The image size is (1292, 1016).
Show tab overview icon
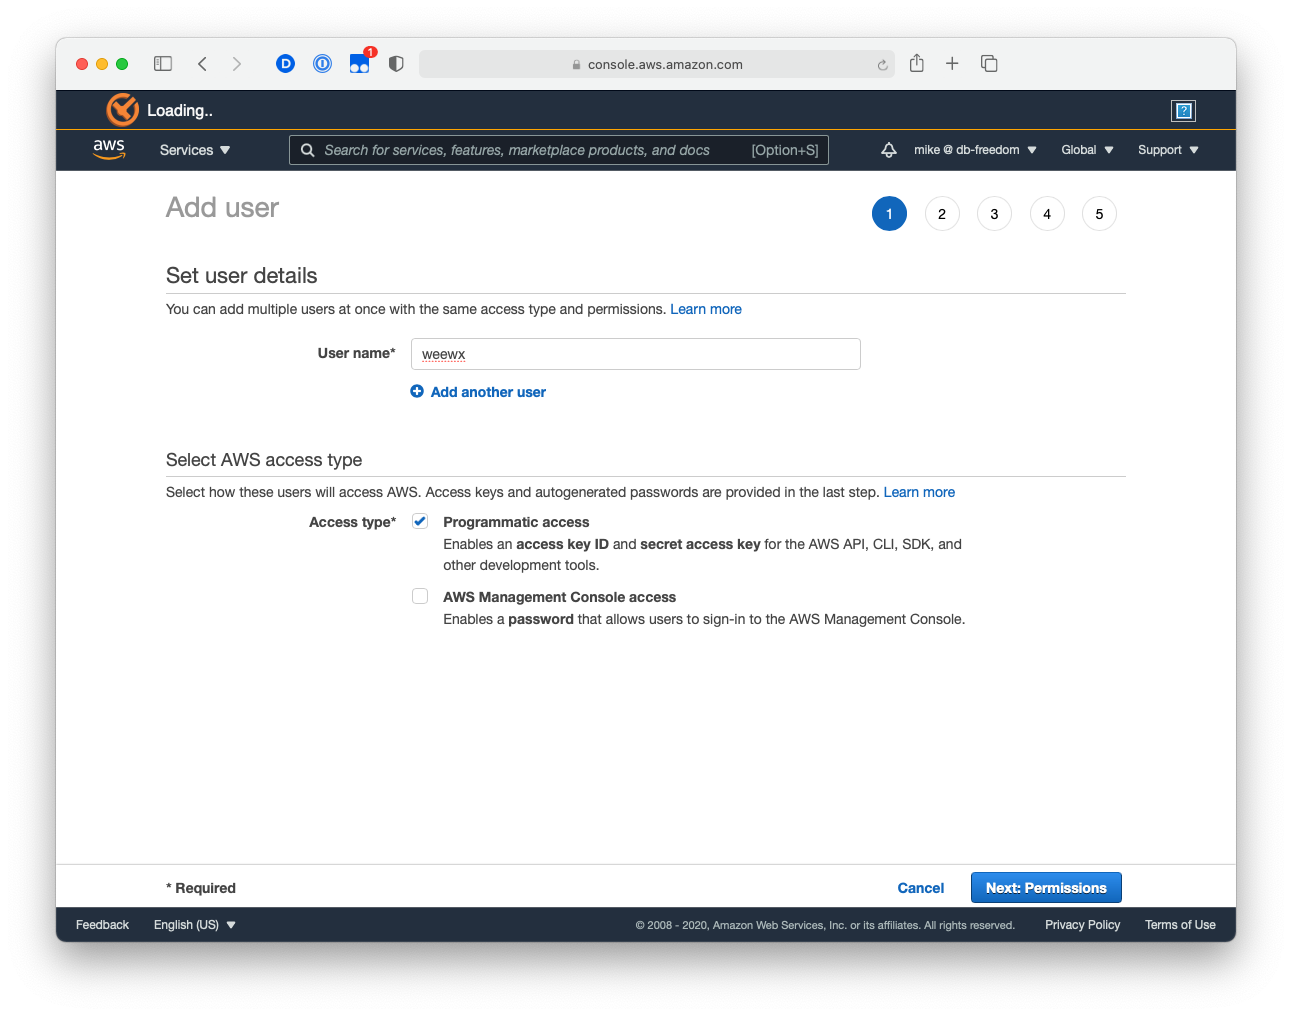(989, 64)
